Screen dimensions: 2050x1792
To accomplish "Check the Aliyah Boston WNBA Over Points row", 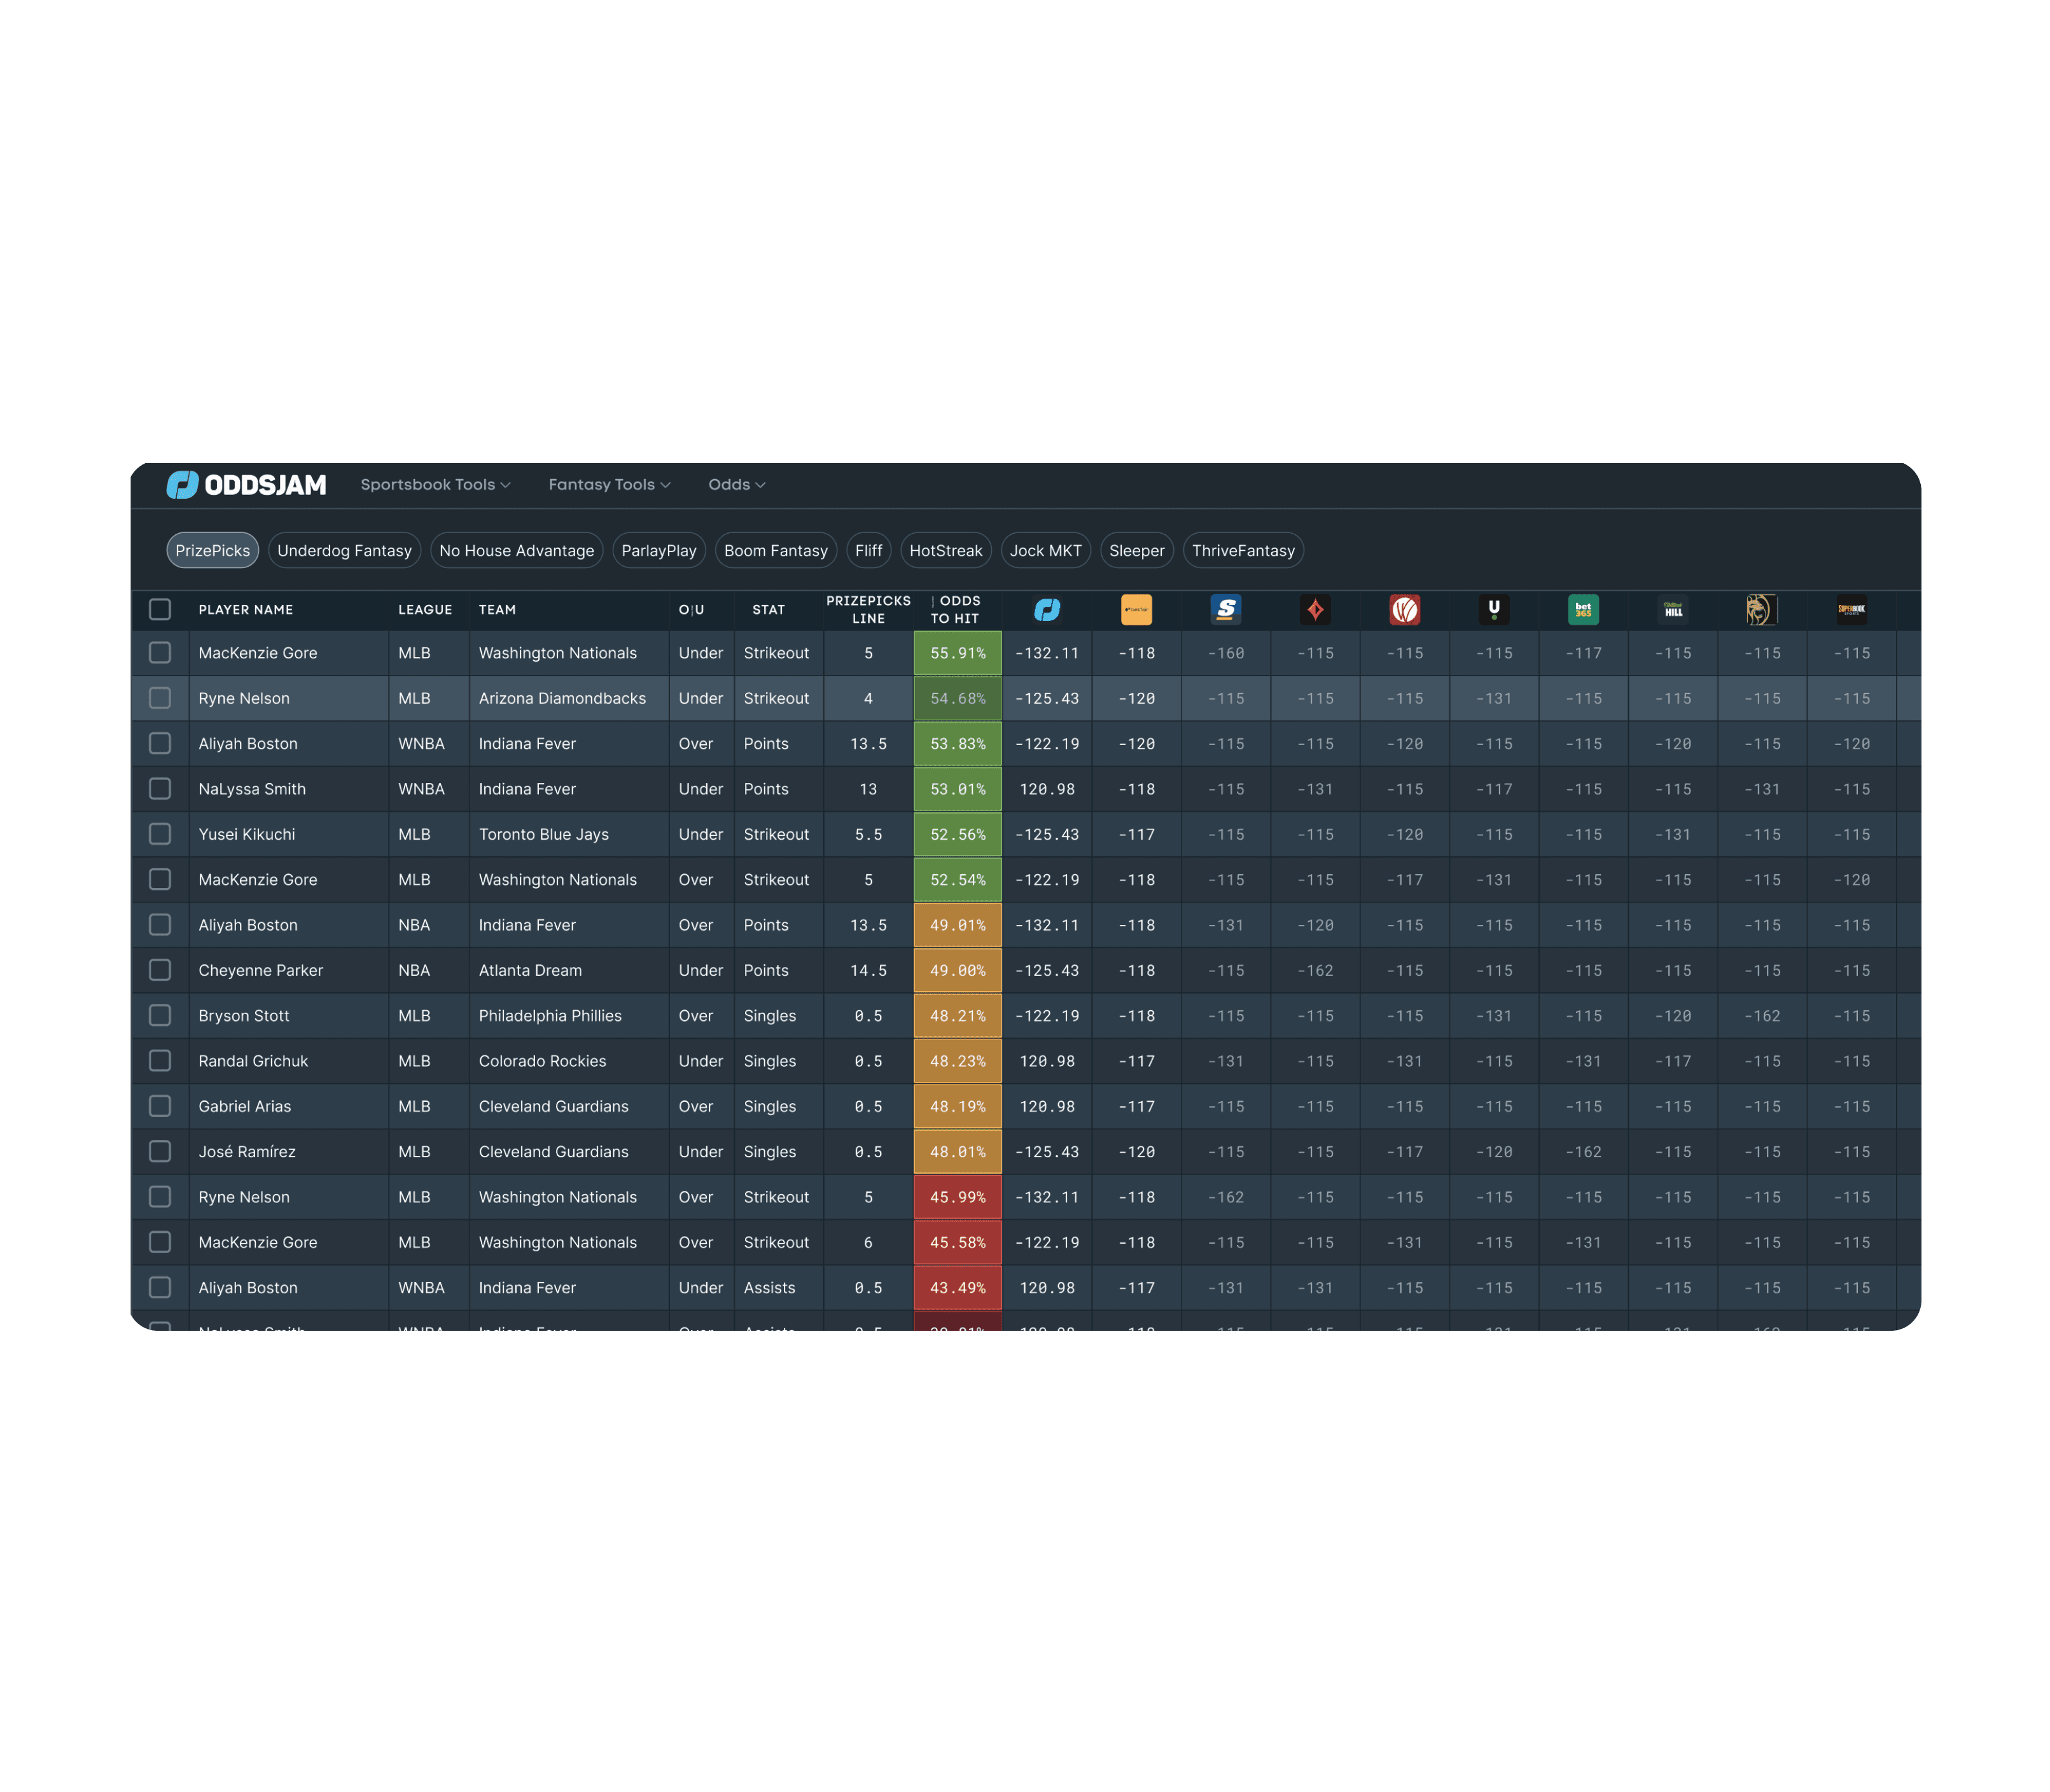I will (160, 744).
